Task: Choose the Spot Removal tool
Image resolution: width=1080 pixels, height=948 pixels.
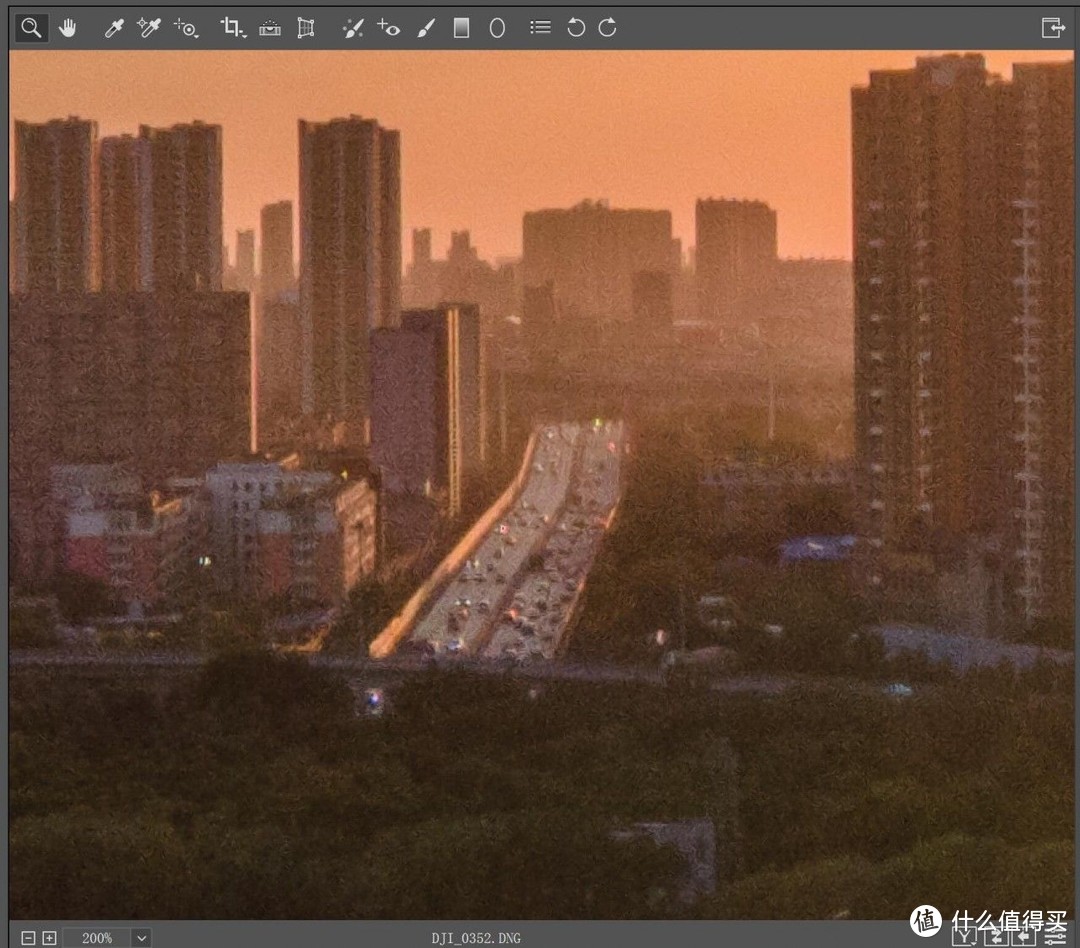Action: (x=352, y=28)
